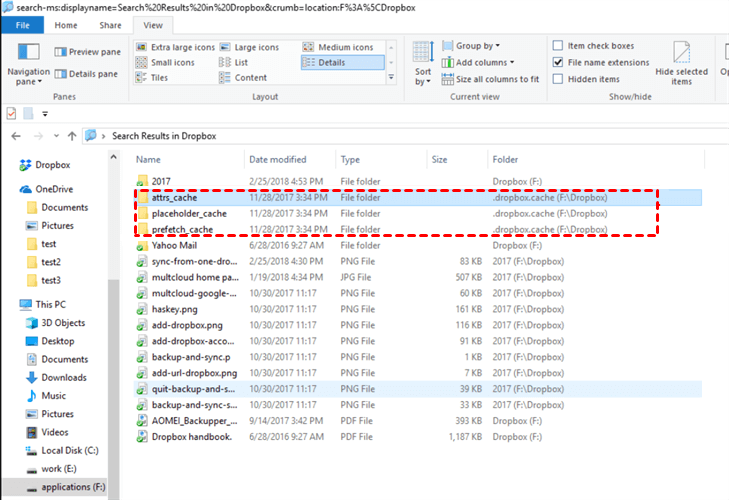This screenshot has width=729, height=500.
Task: Select test2 folder in navigation pane
Action: (44, 262)
